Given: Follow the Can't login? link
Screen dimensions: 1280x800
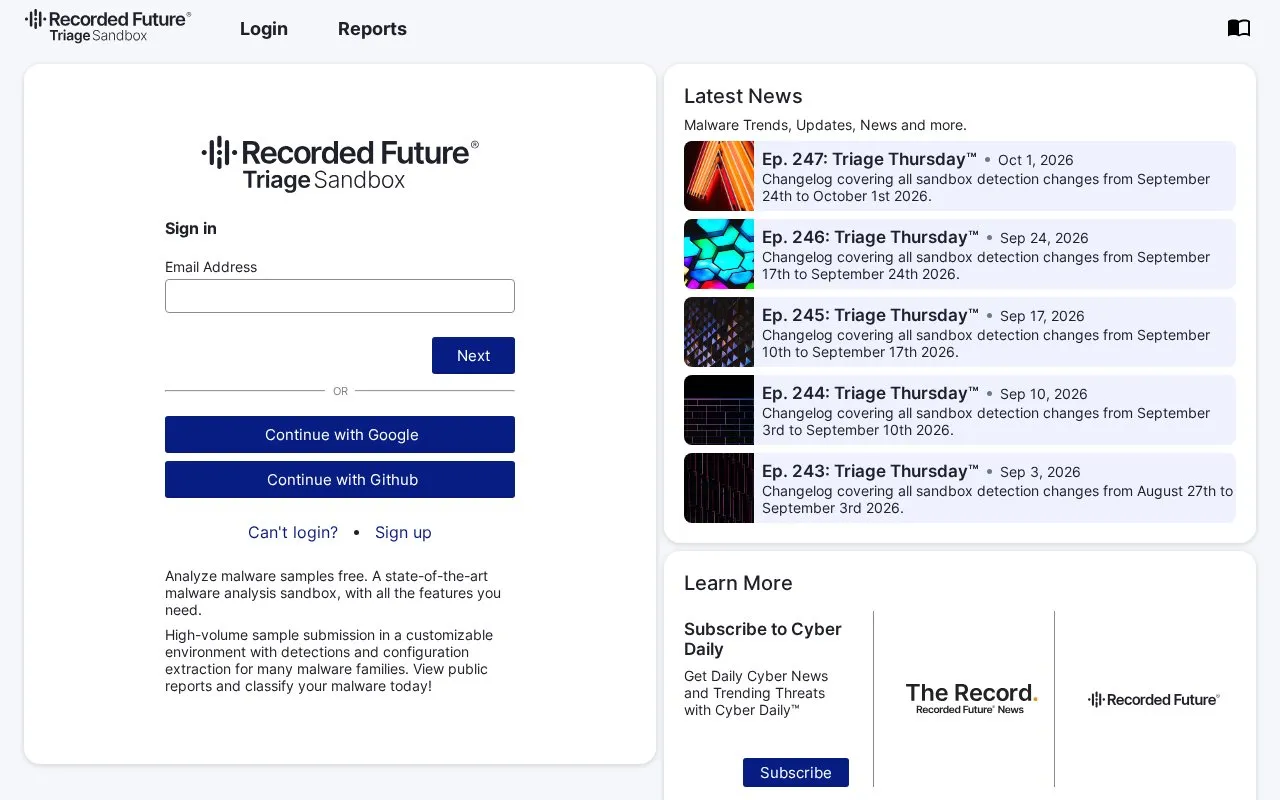Looking at the screenshot, I should 293,532.
